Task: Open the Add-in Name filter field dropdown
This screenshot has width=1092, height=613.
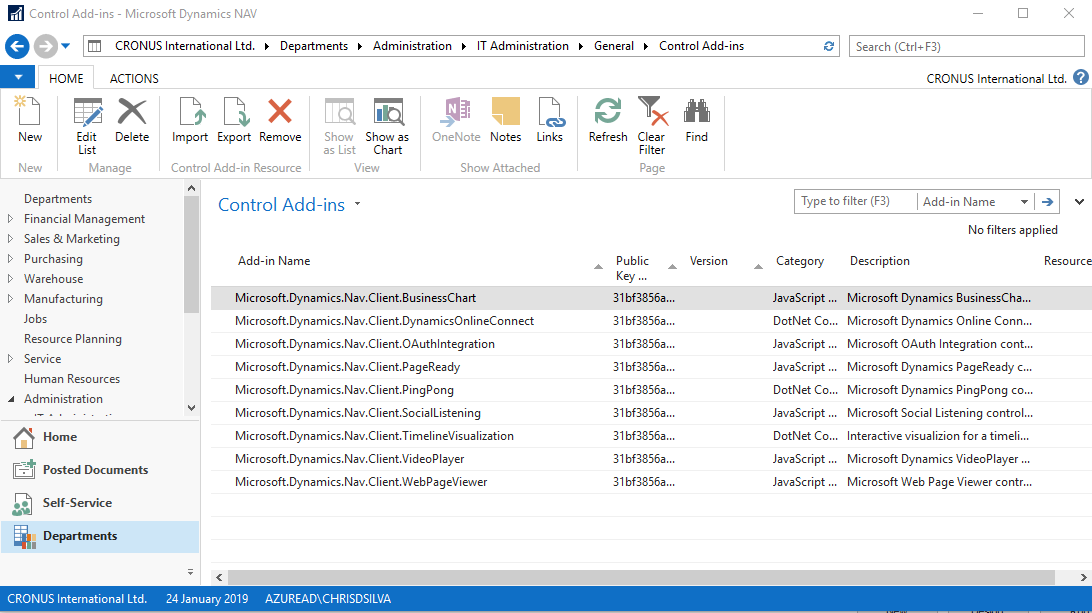Action: click(x=1024, y=202)
